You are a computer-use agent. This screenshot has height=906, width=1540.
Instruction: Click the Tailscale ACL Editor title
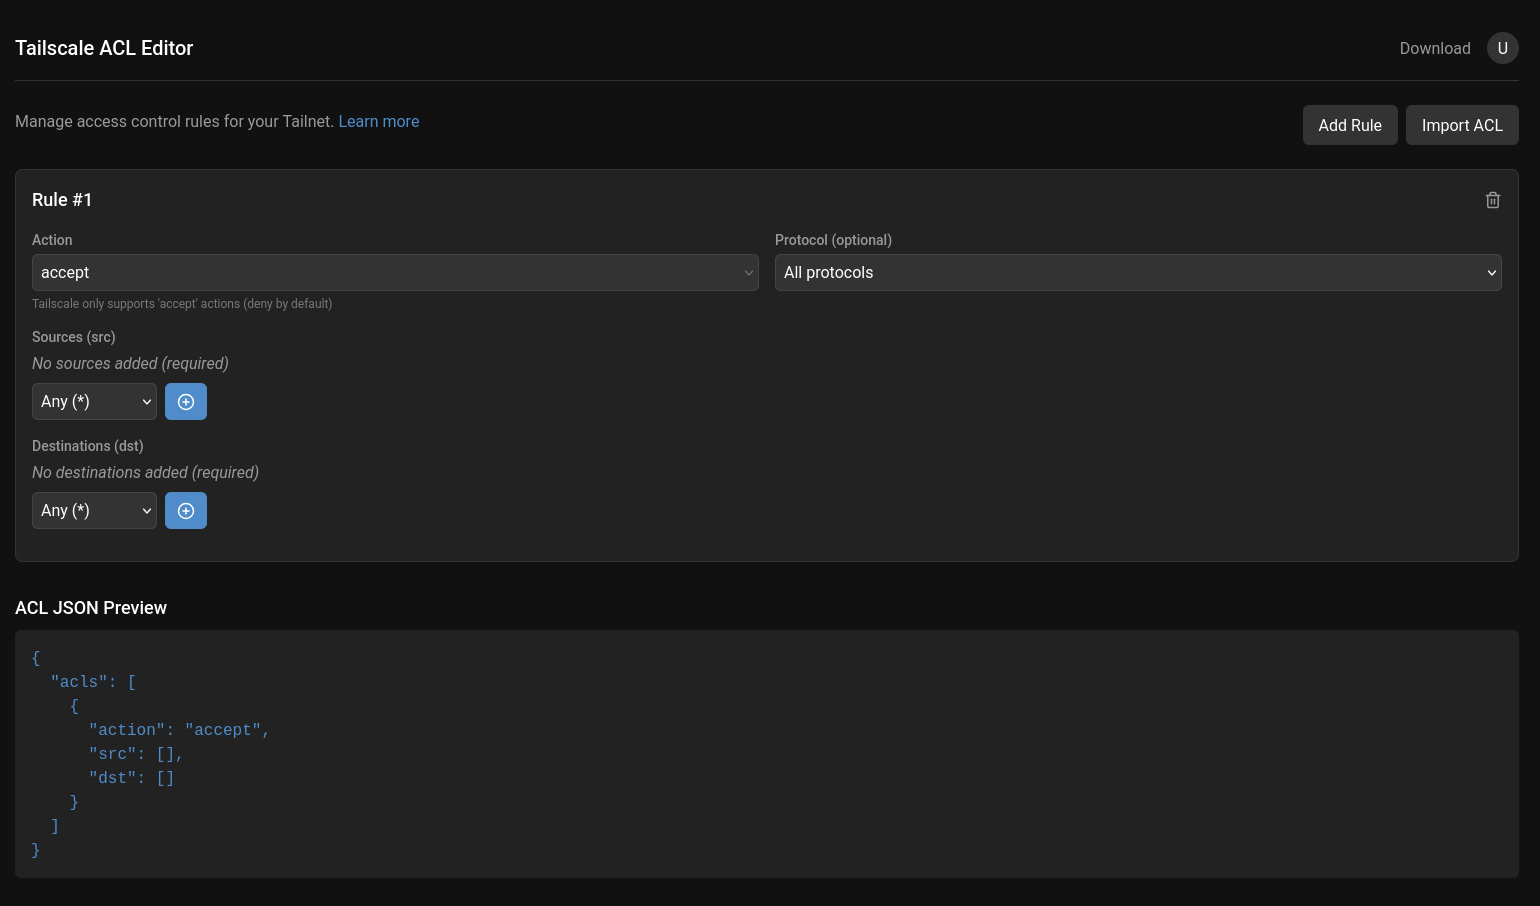pos(104,48)
